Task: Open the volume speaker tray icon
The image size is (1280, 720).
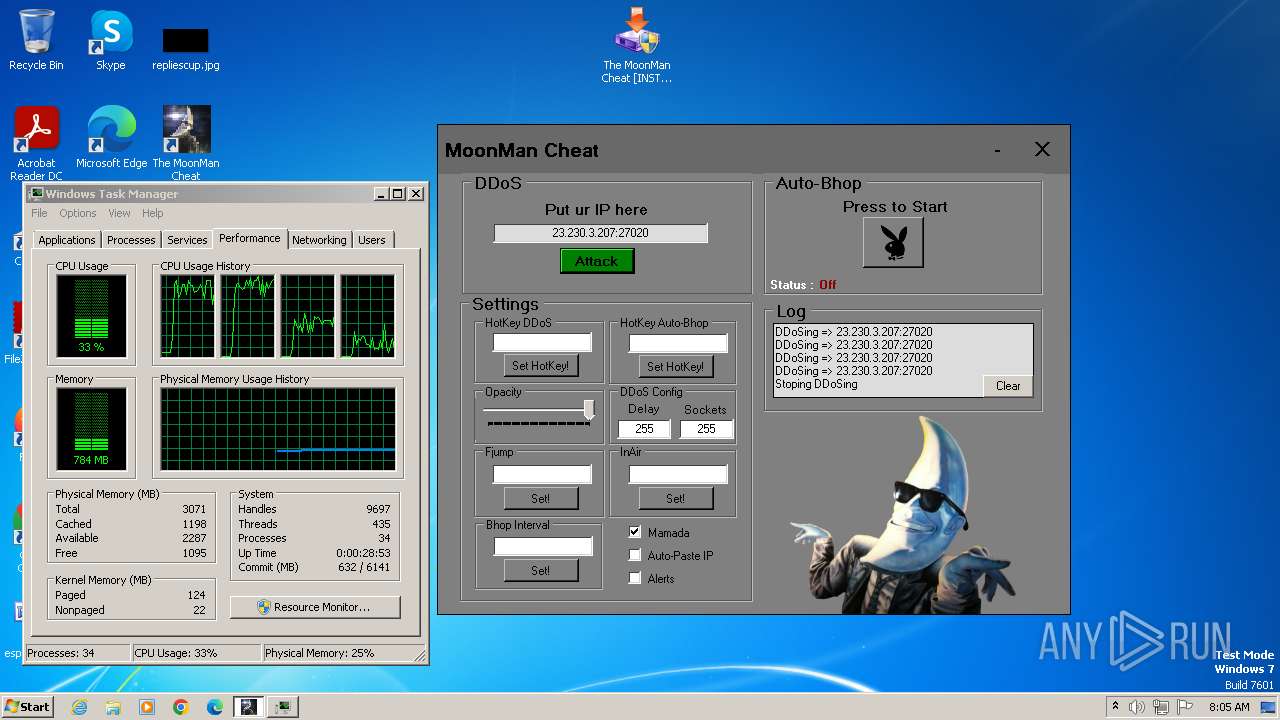Action: (x=1137, y=707)
